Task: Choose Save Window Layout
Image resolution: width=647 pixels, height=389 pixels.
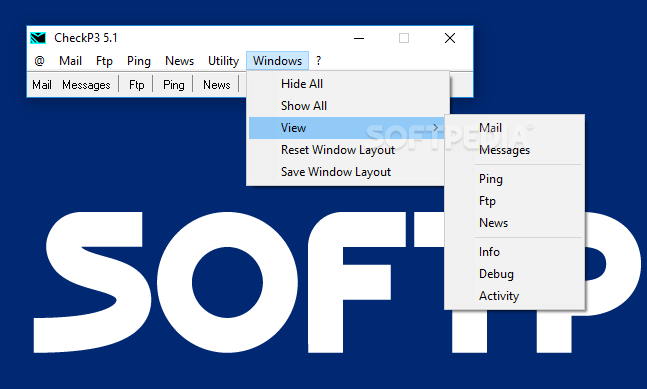Action: click(347, 172)
